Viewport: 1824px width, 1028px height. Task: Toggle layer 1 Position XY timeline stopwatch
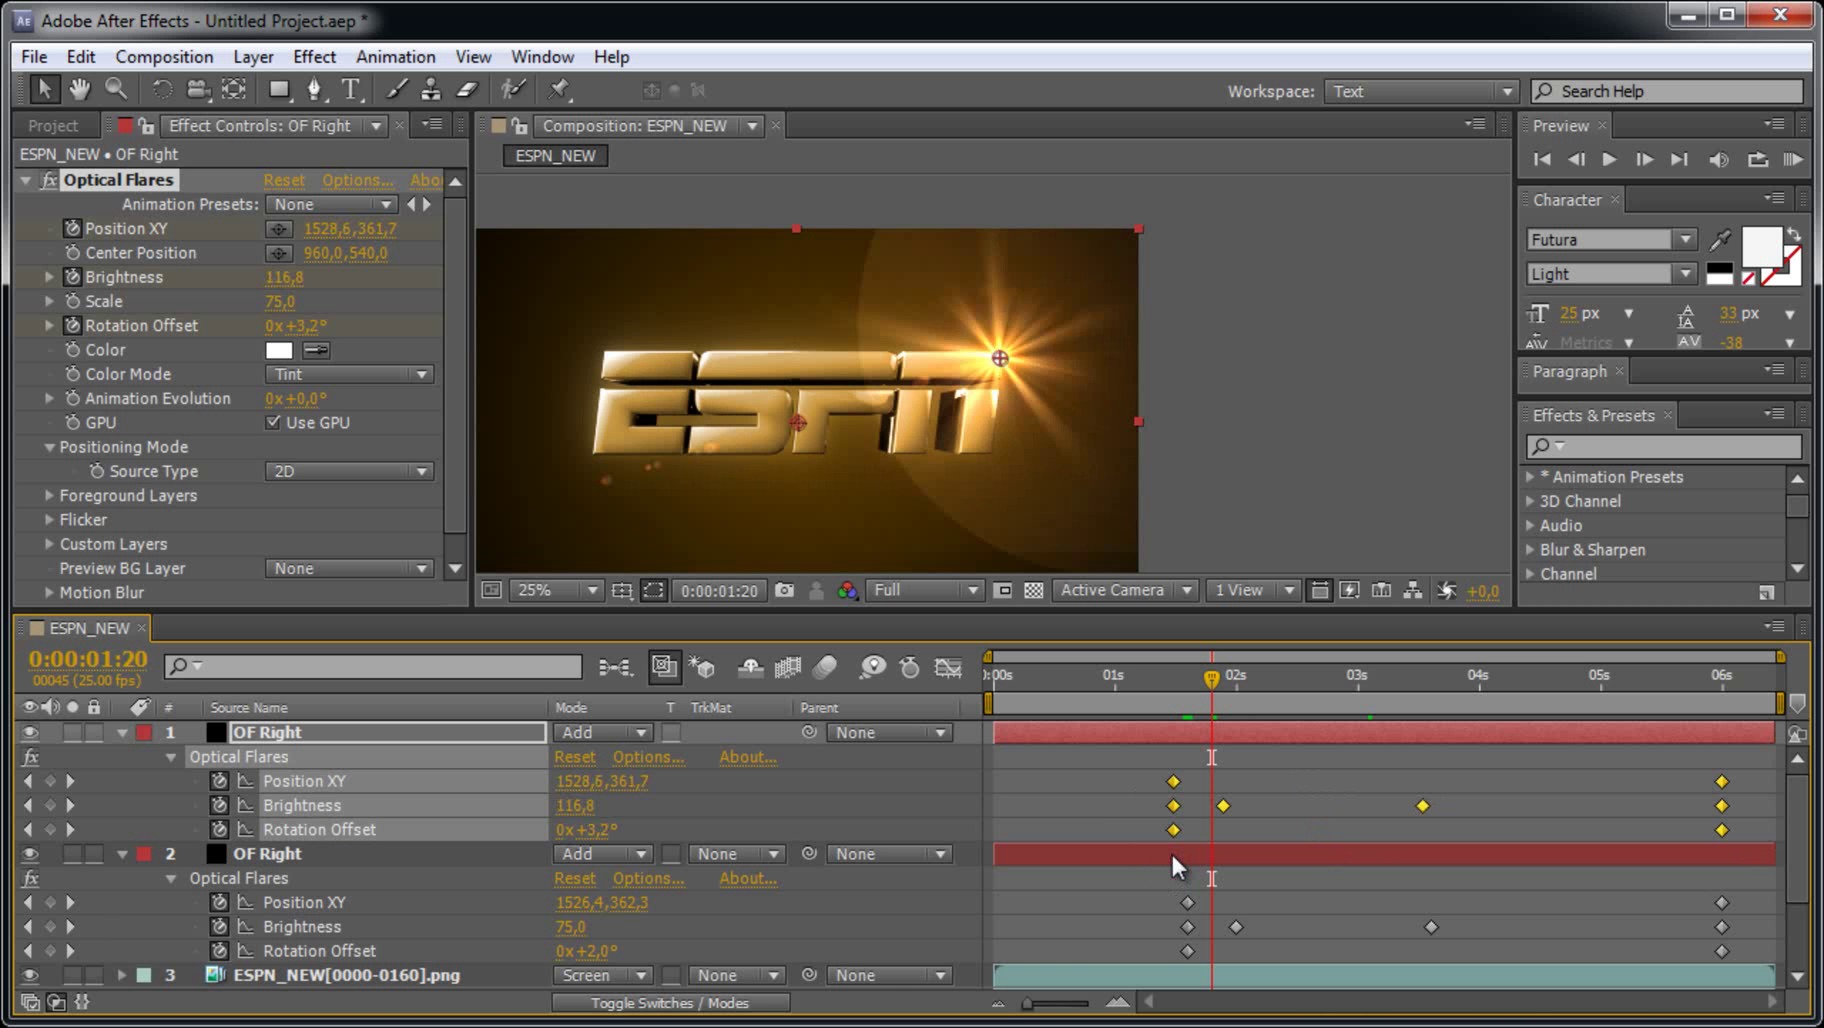point(220,781)
